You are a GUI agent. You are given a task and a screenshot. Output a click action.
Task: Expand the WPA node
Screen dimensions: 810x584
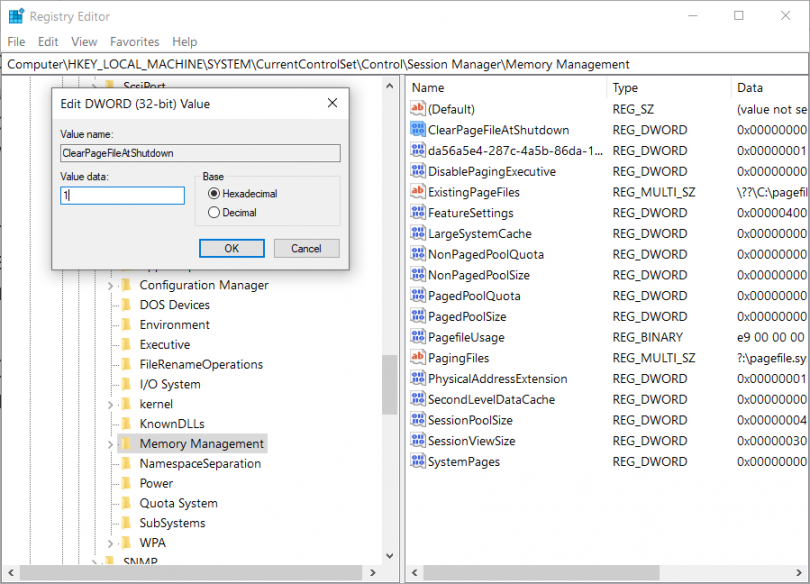click(x=109, y=542)
